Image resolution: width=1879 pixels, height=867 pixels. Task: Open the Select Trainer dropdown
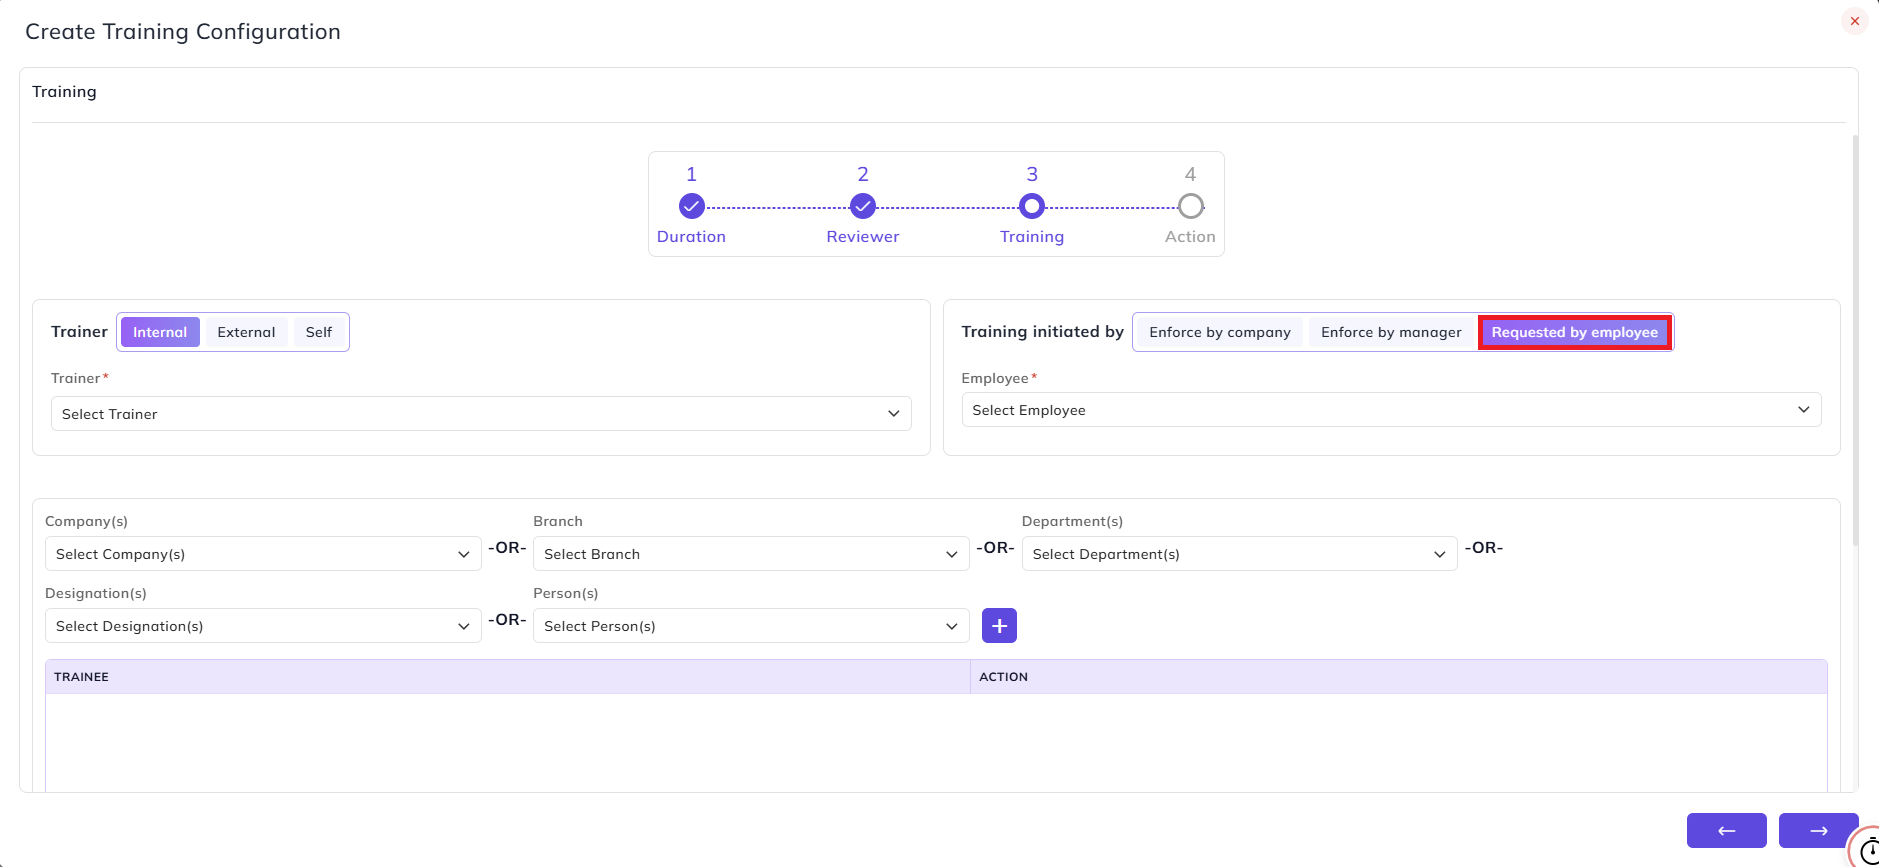[481, 414]
